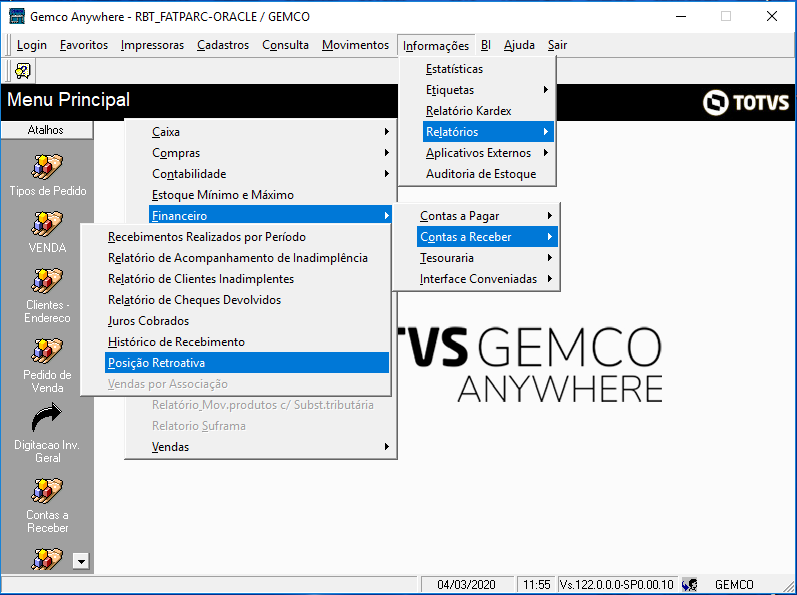Expand the Contabilidade submenu
The width and height of the screenshot is (797, 595).
click(x=271, y=174)
